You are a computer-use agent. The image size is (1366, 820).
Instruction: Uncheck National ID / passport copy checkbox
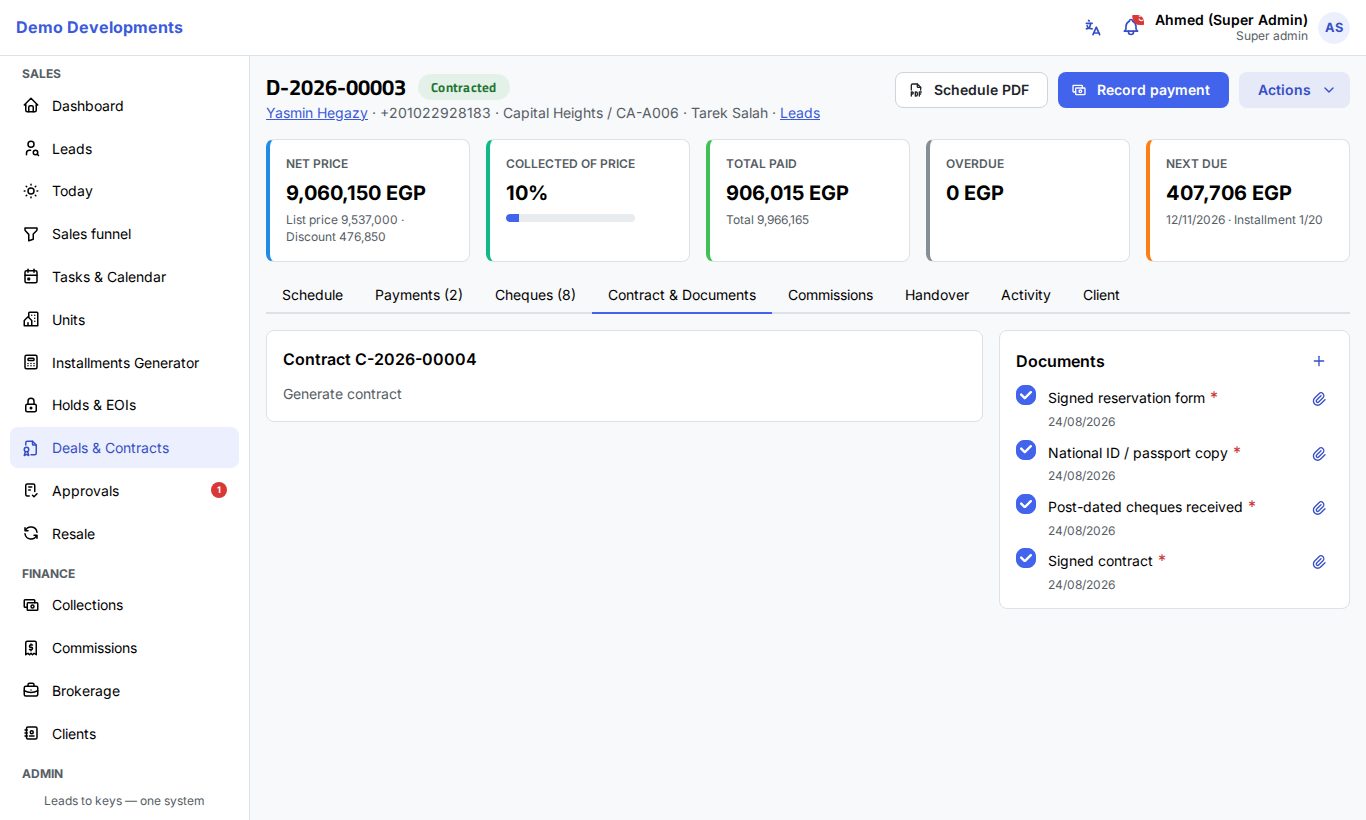(x=1026, y=449)
